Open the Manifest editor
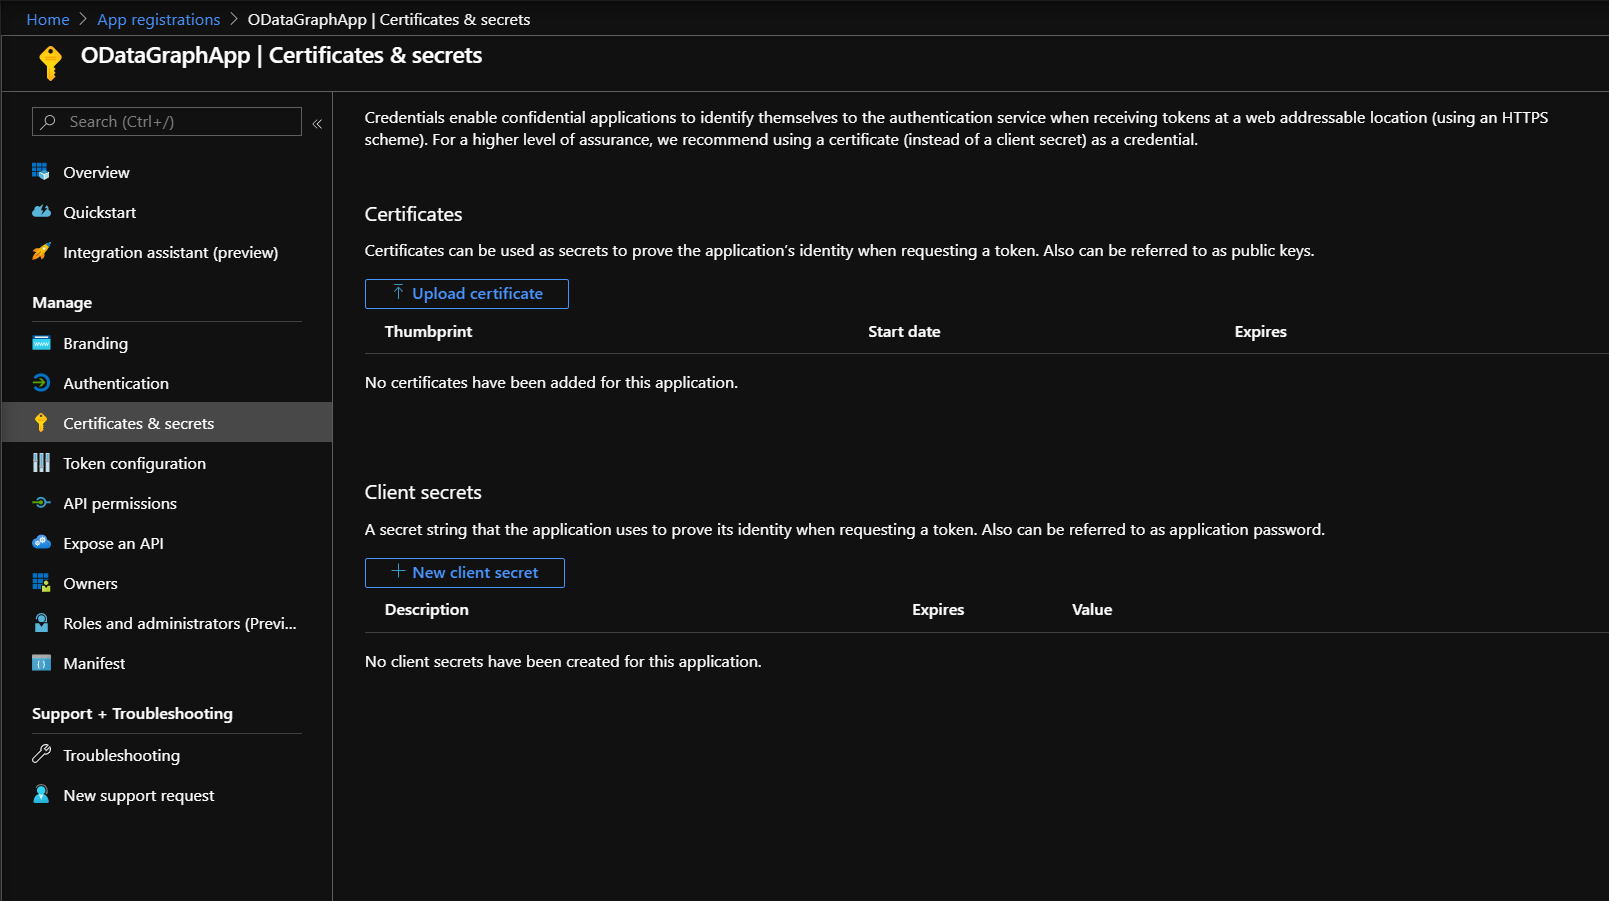The width and height of the screenshot is (1609, 901). (167, 663)
